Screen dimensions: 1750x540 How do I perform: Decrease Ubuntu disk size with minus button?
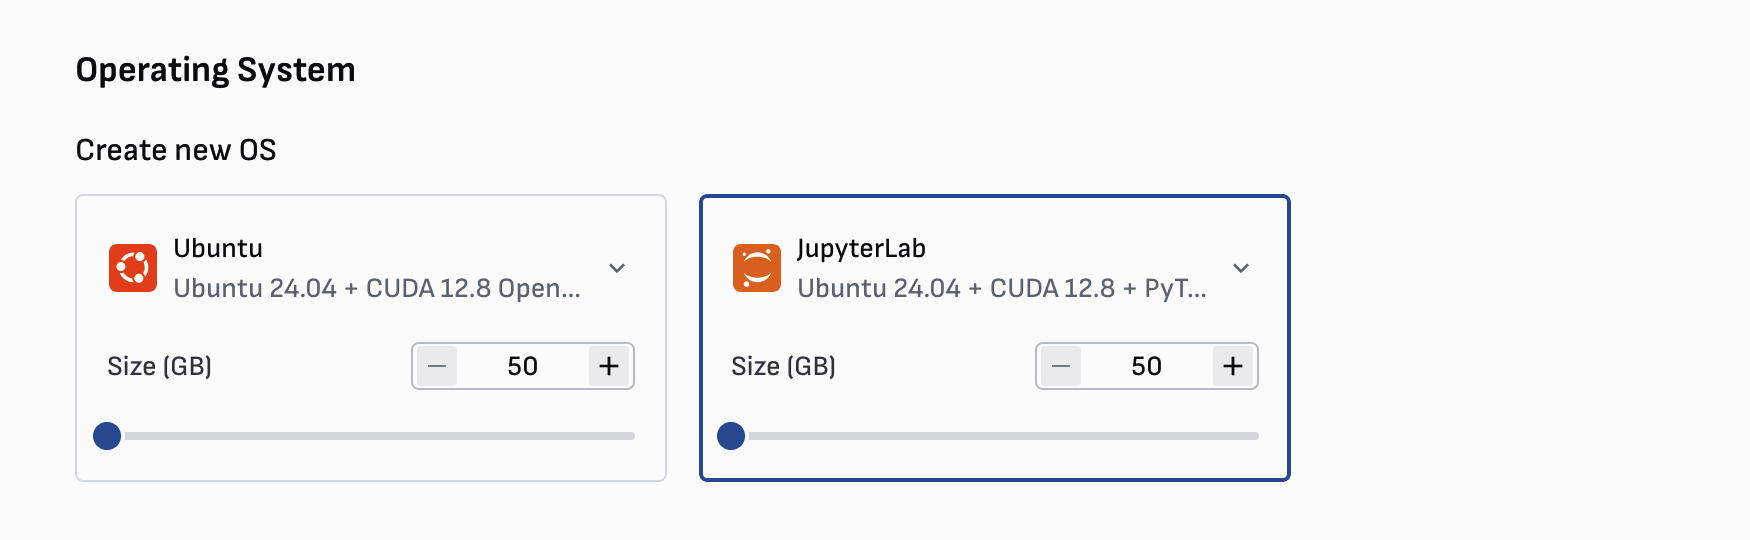tap(437, 366)
